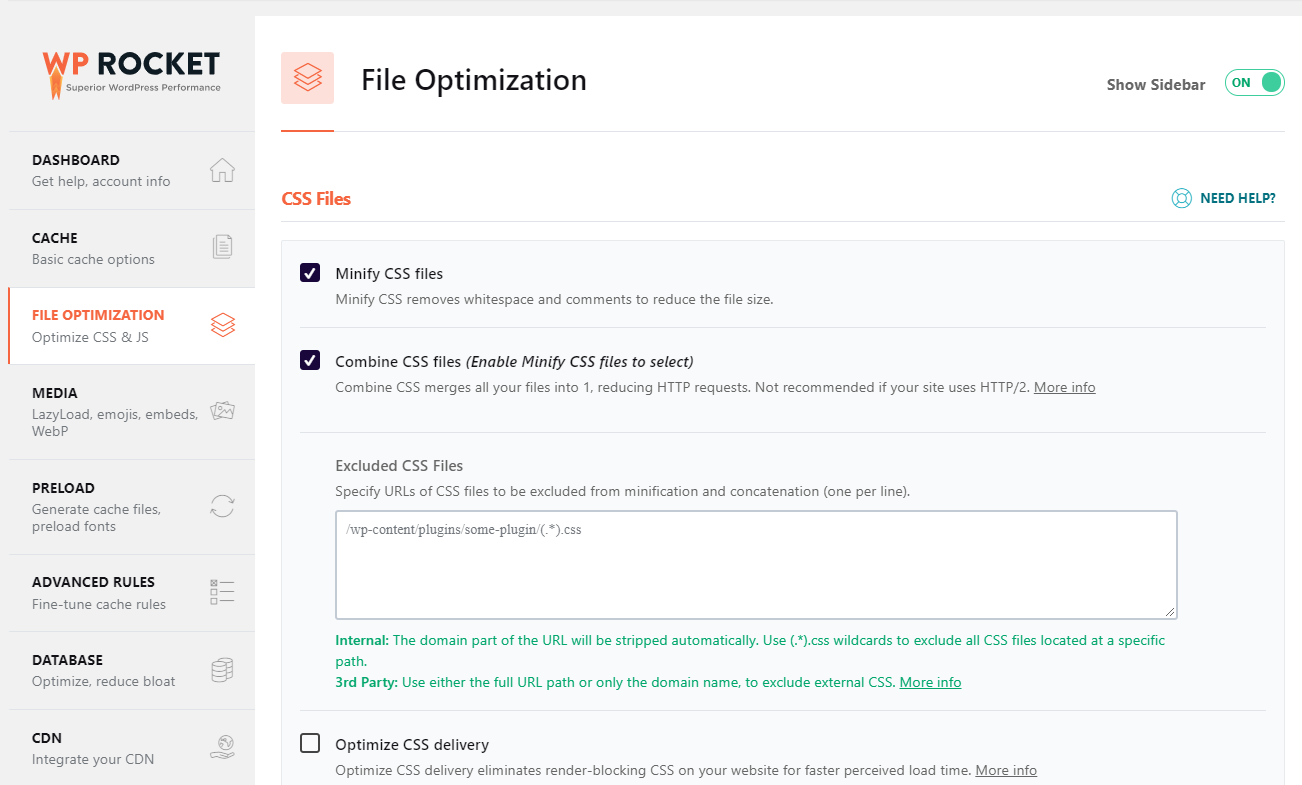Click the WP Rocket logo

131,73
